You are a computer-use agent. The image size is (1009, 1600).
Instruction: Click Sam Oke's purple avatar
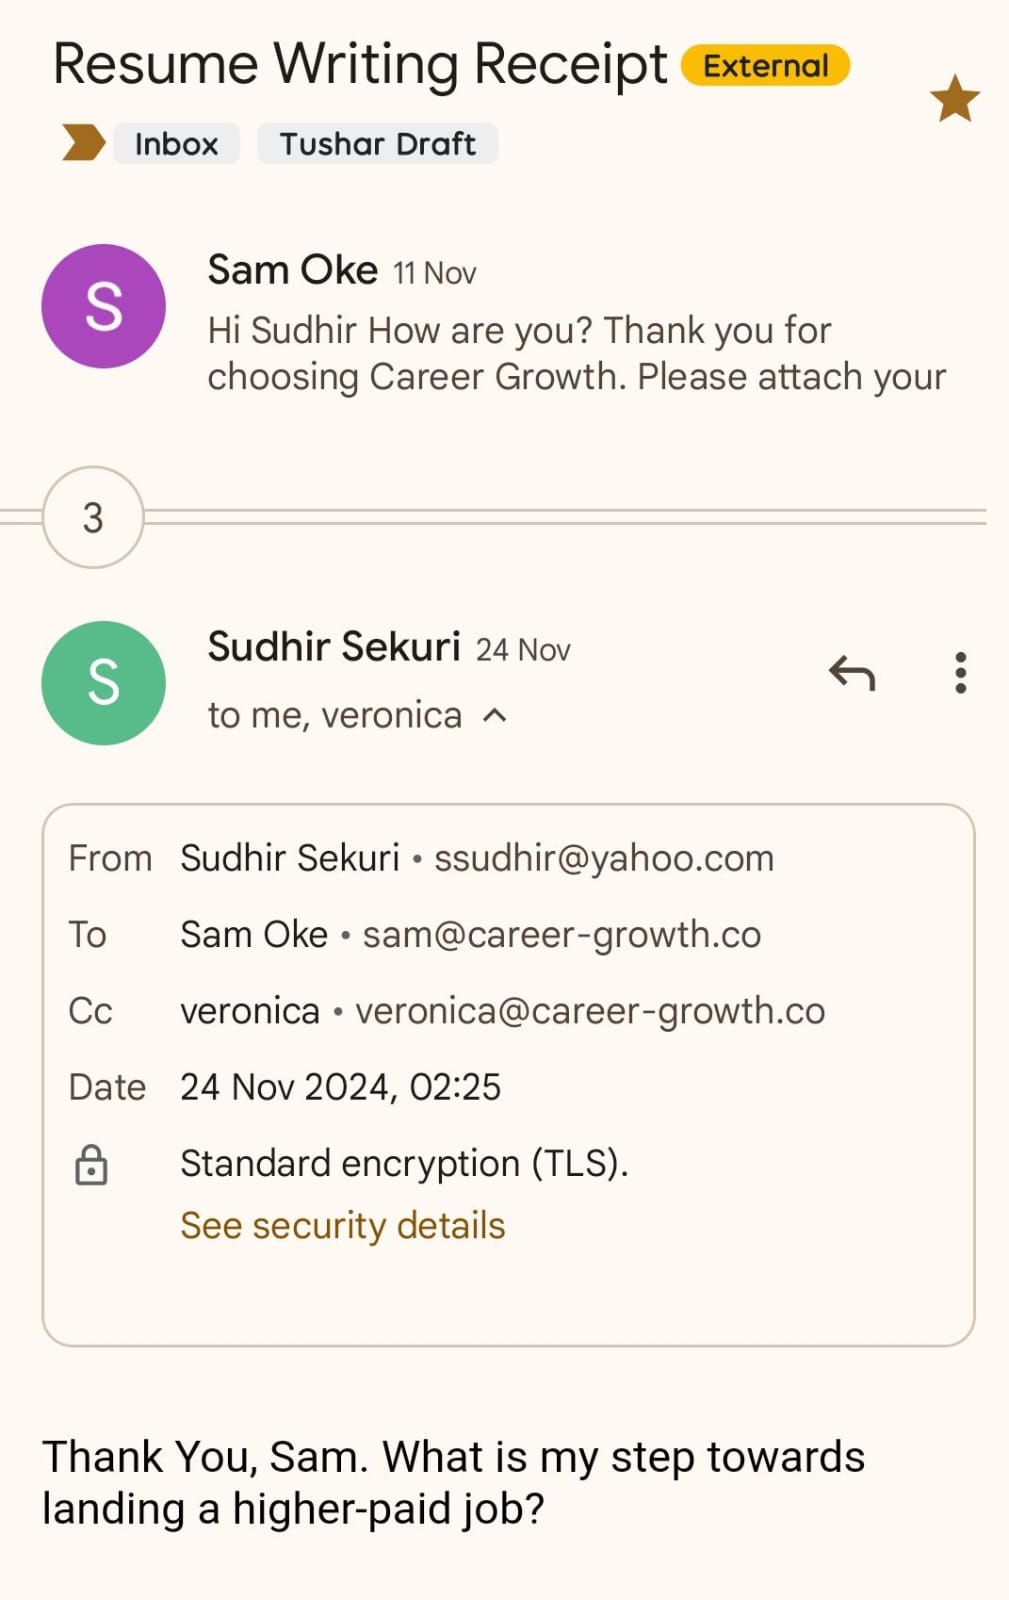point(103,306)
